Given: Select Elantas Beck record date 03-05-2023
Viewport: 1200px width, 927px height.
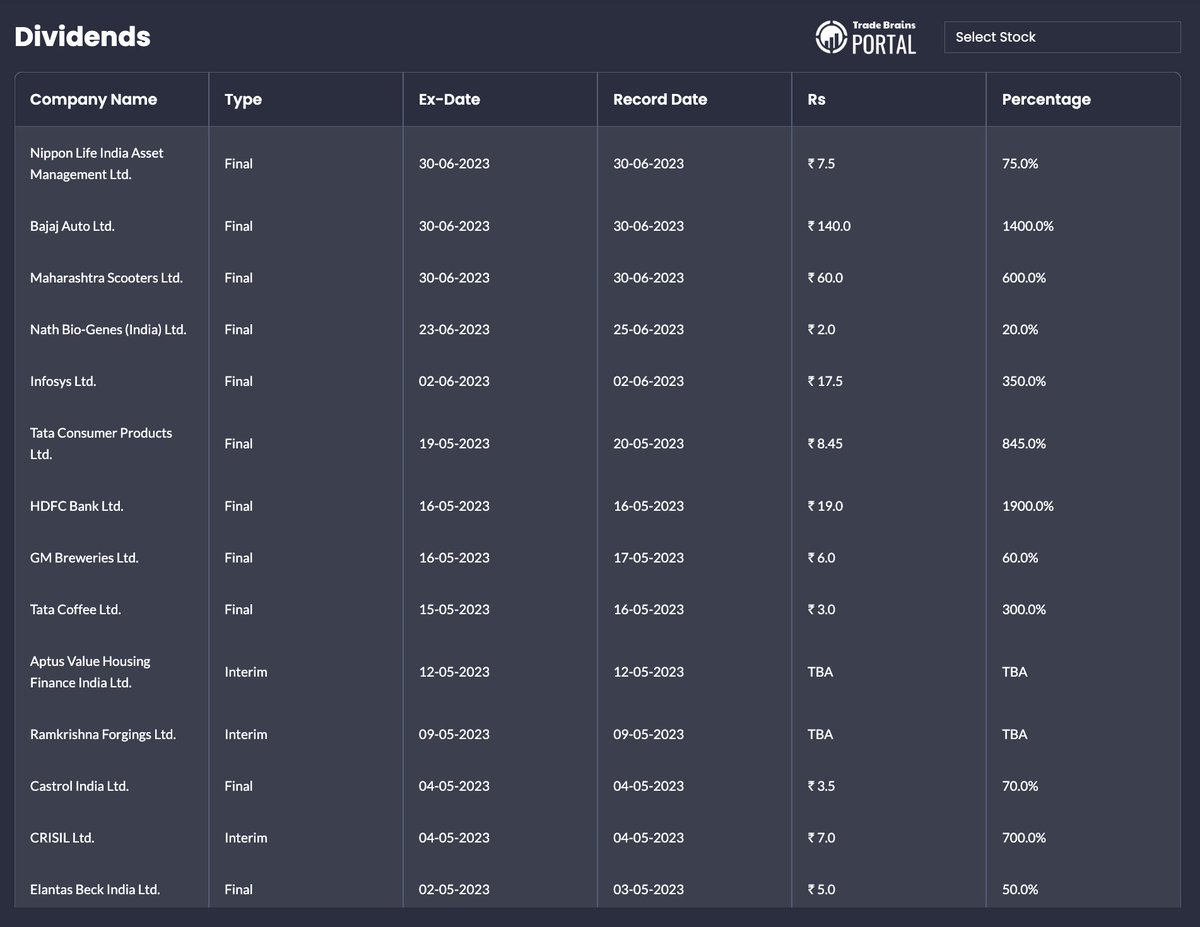Looking at the screenshot, I should click(649, 890).
